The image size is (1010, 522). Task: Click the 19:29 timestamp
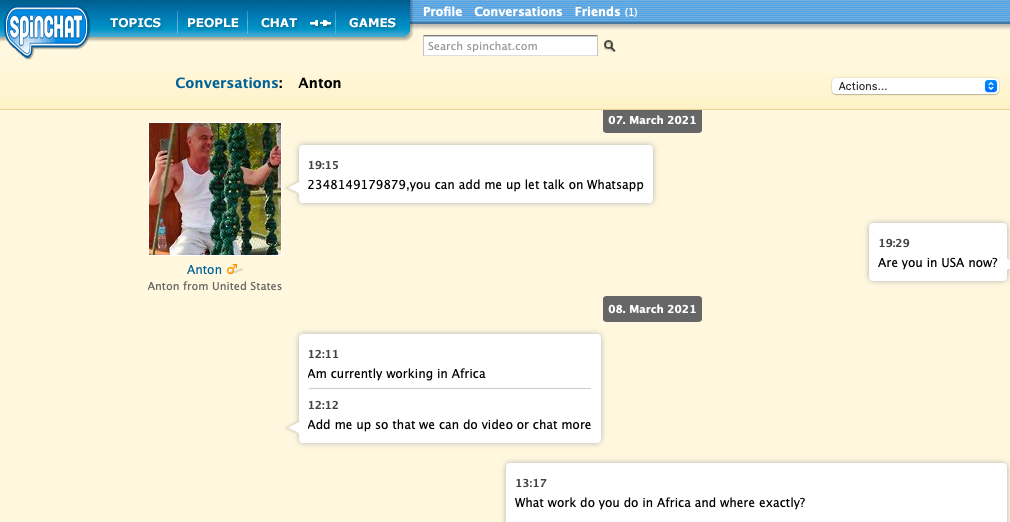coord(893,244)
